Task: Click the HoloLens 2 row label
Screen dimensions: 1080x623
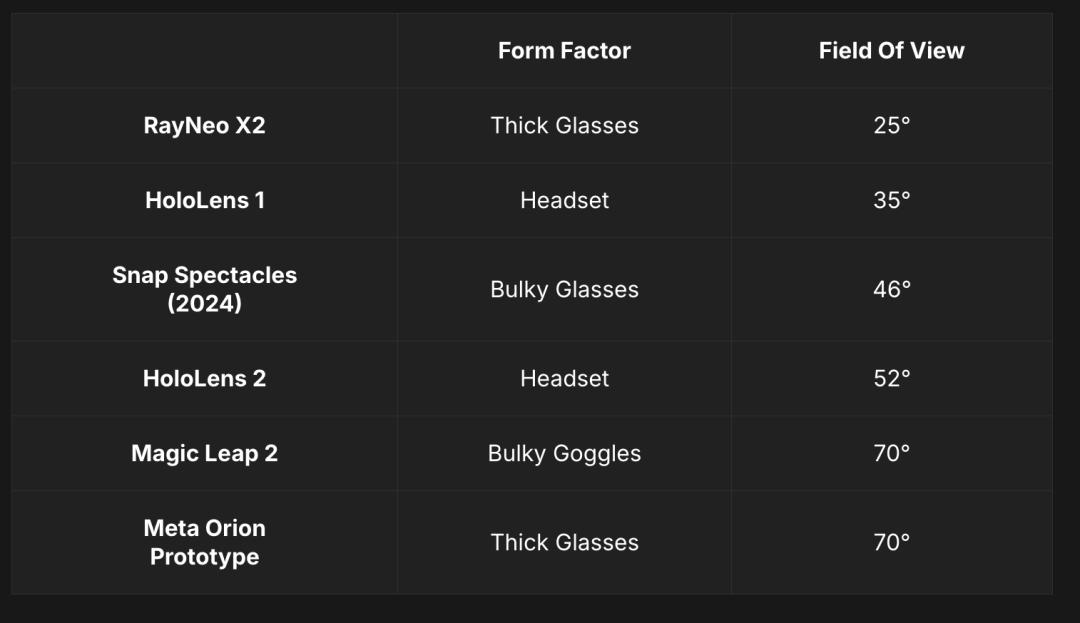Action: click(x=204, y=378)
